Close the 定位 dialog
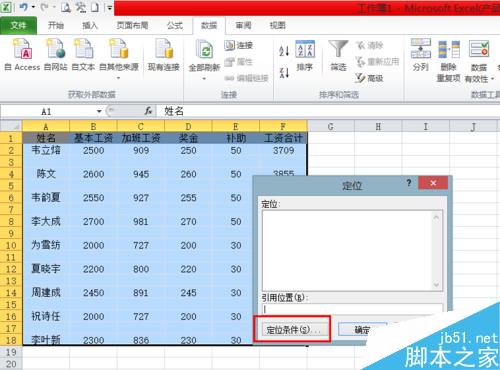This screenshot has height=370, width=500. tap(433, 183)
